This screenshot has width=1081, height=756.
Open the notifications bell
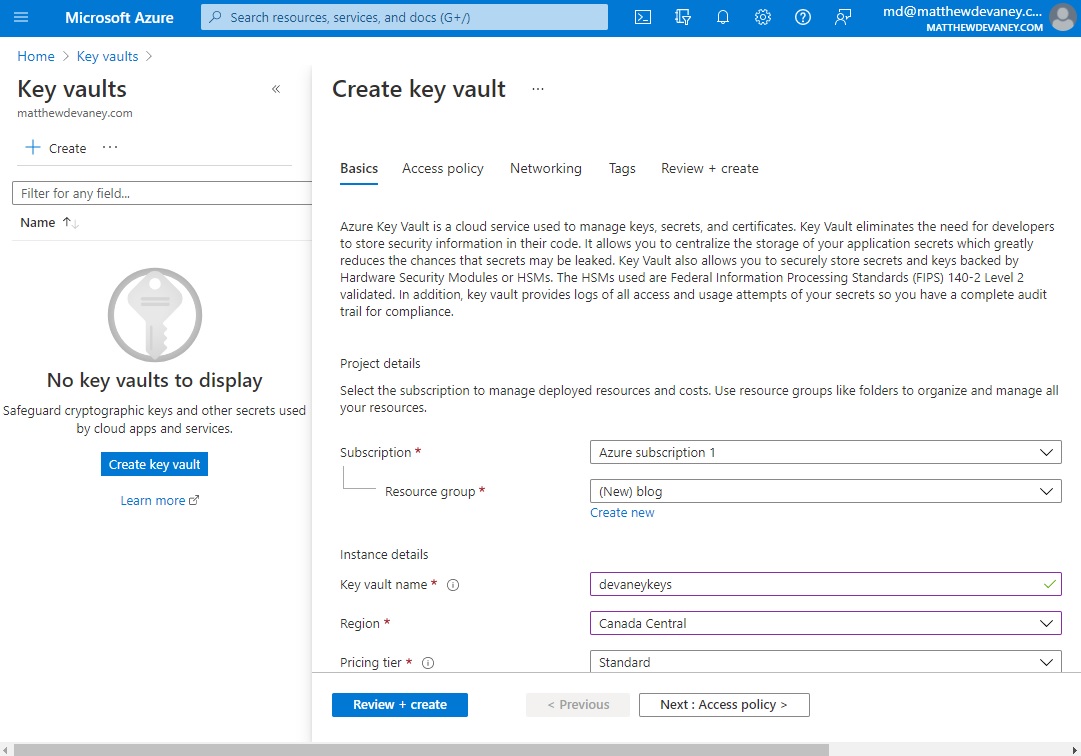723,17
